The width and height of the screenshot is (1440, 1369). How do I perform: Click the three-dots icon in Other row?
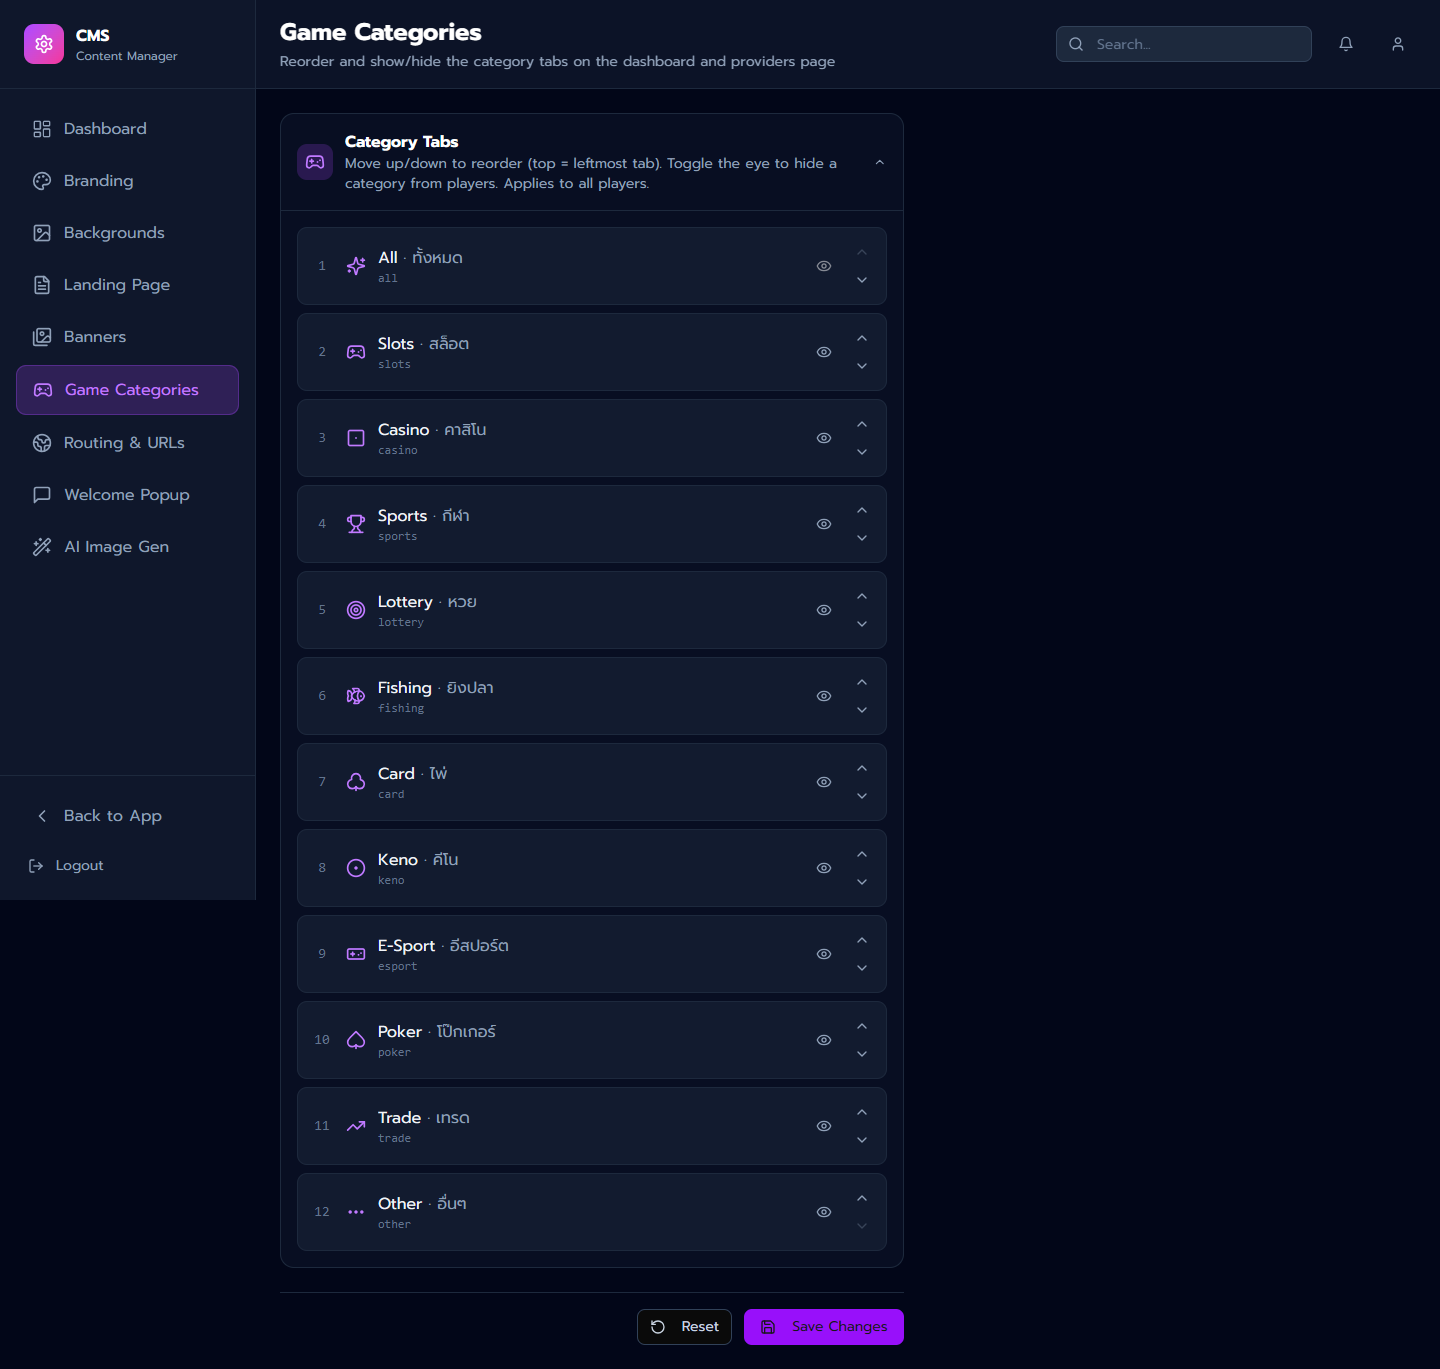[x=356, y=1212]
